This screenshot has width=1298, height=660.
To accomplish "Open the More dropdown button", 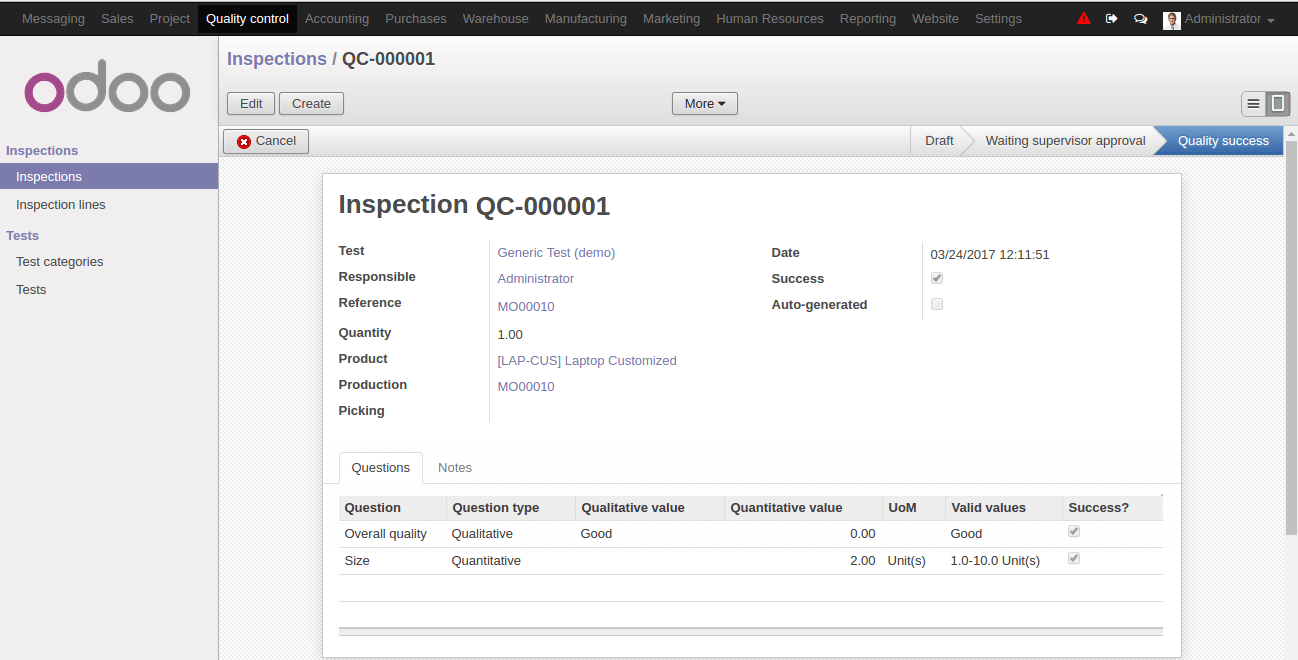I will pos(705,103).
